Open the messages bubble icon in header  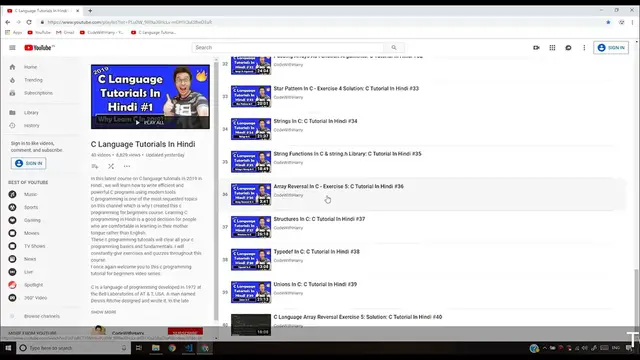(568, 48)
